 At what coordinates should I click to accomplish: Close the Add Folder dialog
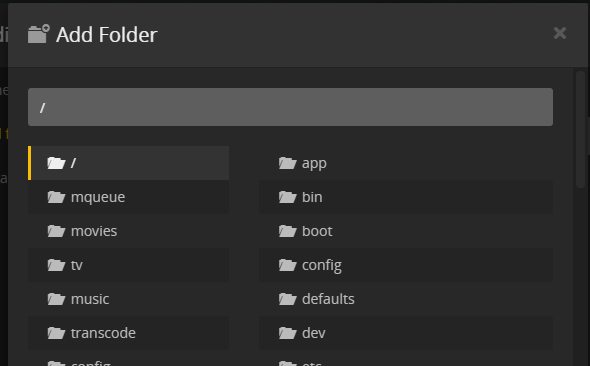tap(560, 33)
